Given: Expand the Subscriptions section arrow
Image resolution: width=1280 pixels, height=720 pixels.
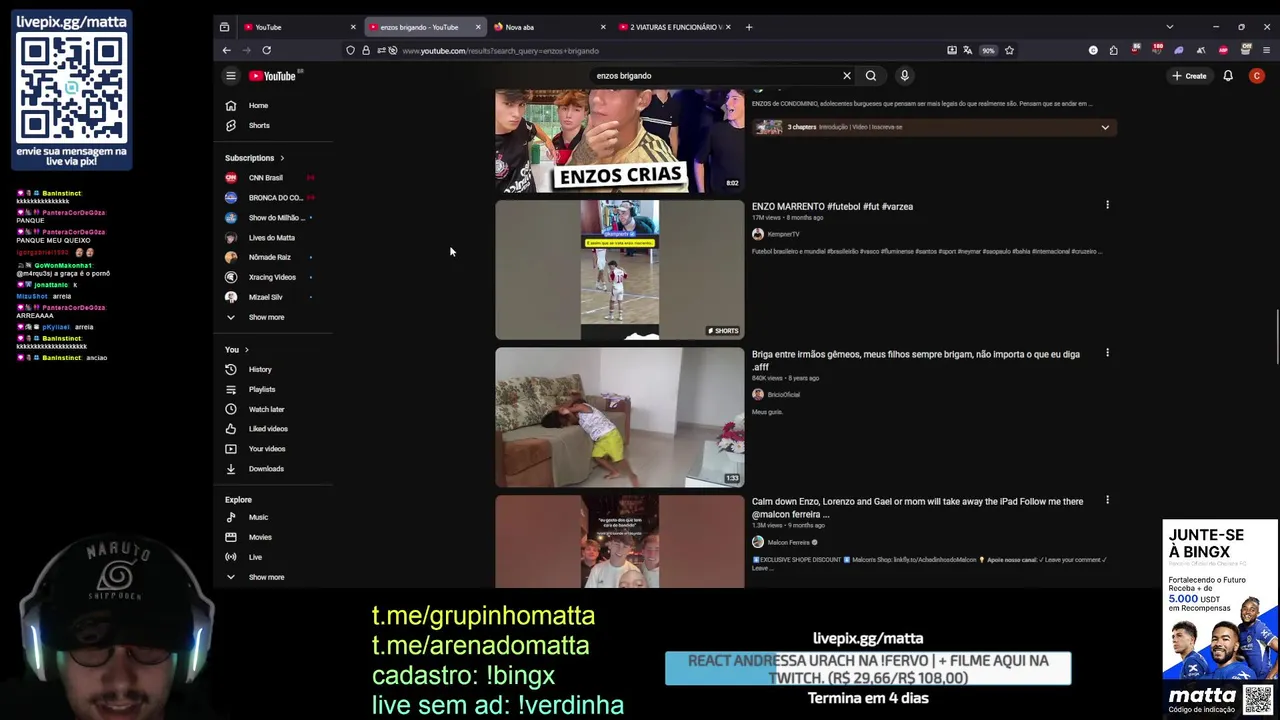Looking at the screenshot, I should (x=282, y=158).
